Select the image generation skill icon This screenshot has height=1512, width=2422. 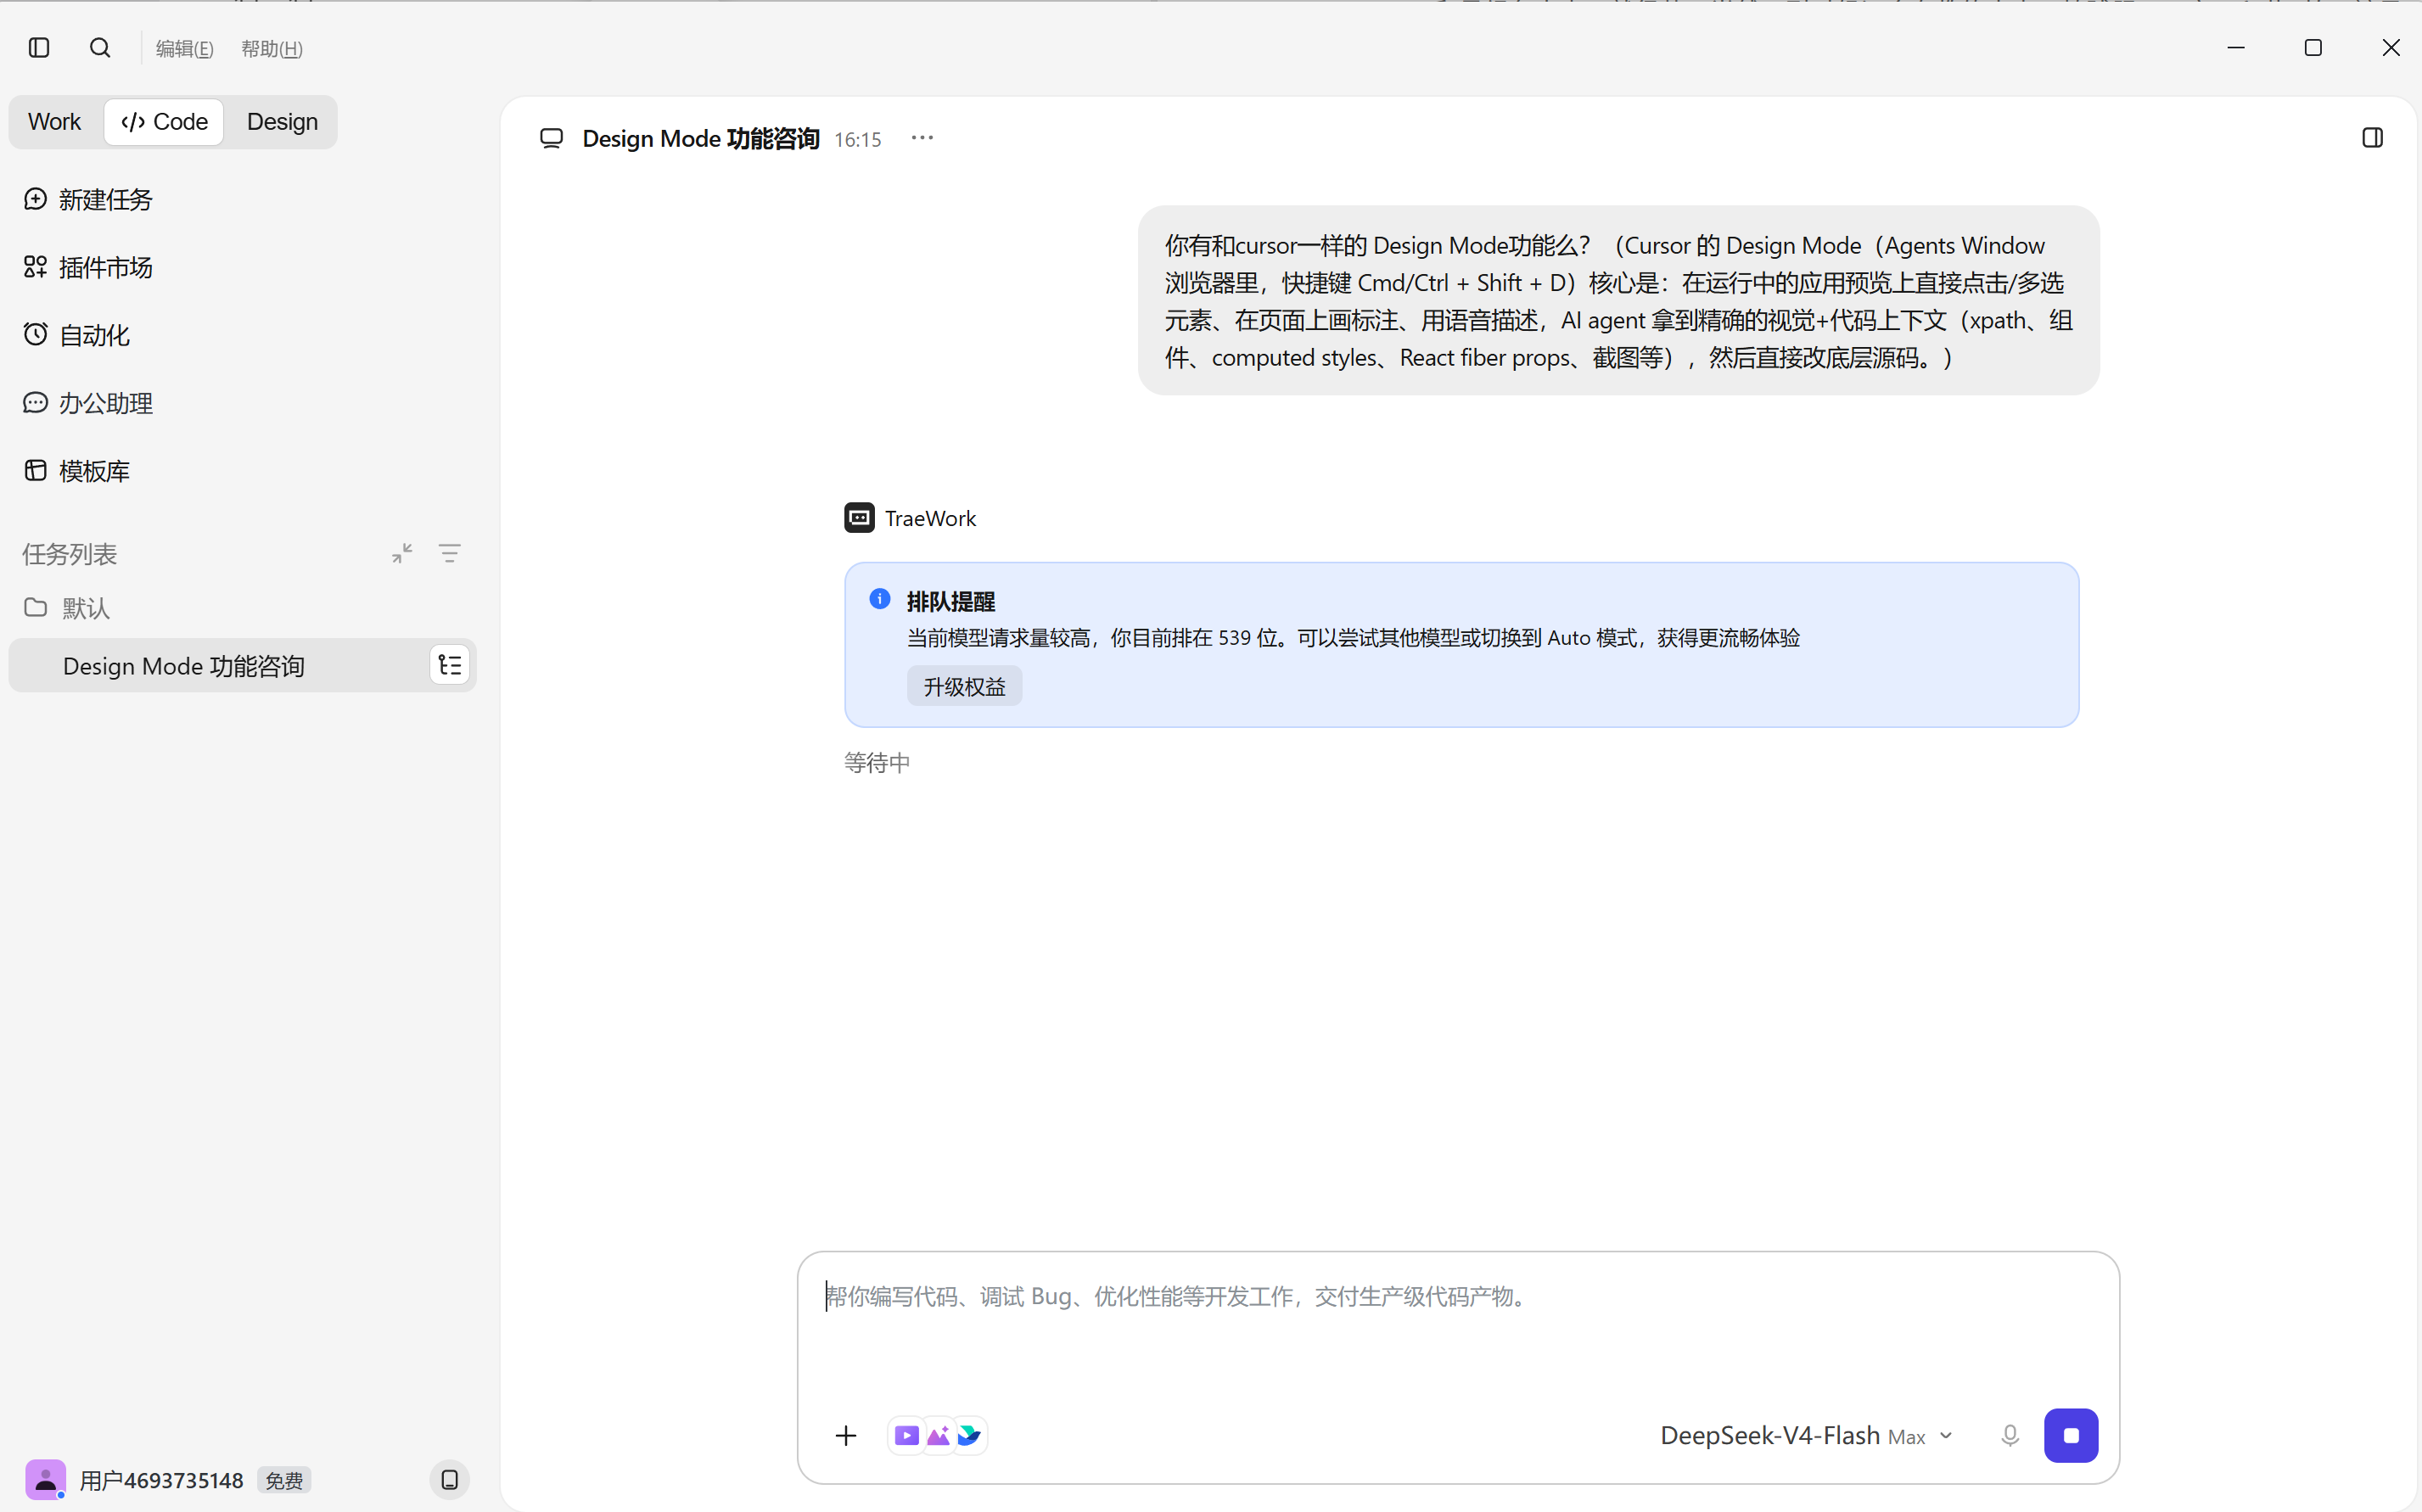(x=938, y=1436)
